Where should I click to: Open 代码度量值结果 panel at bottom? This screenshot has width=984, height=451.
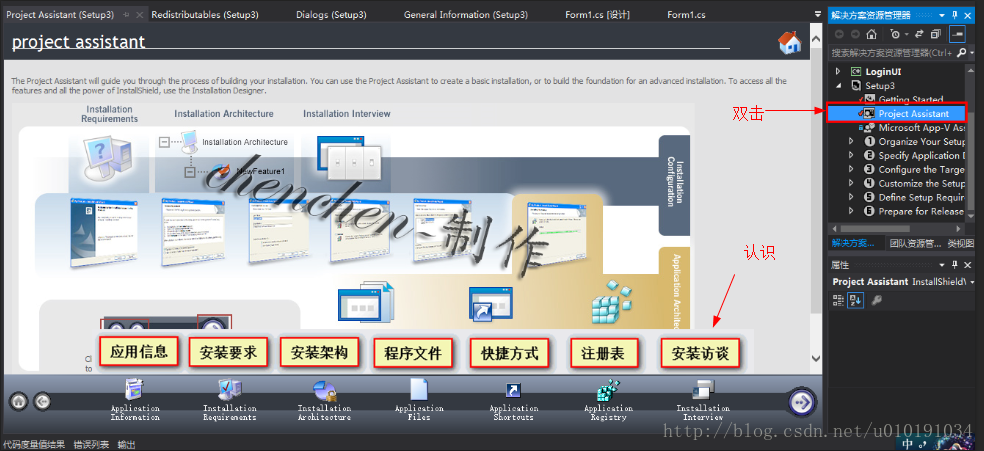33,445
